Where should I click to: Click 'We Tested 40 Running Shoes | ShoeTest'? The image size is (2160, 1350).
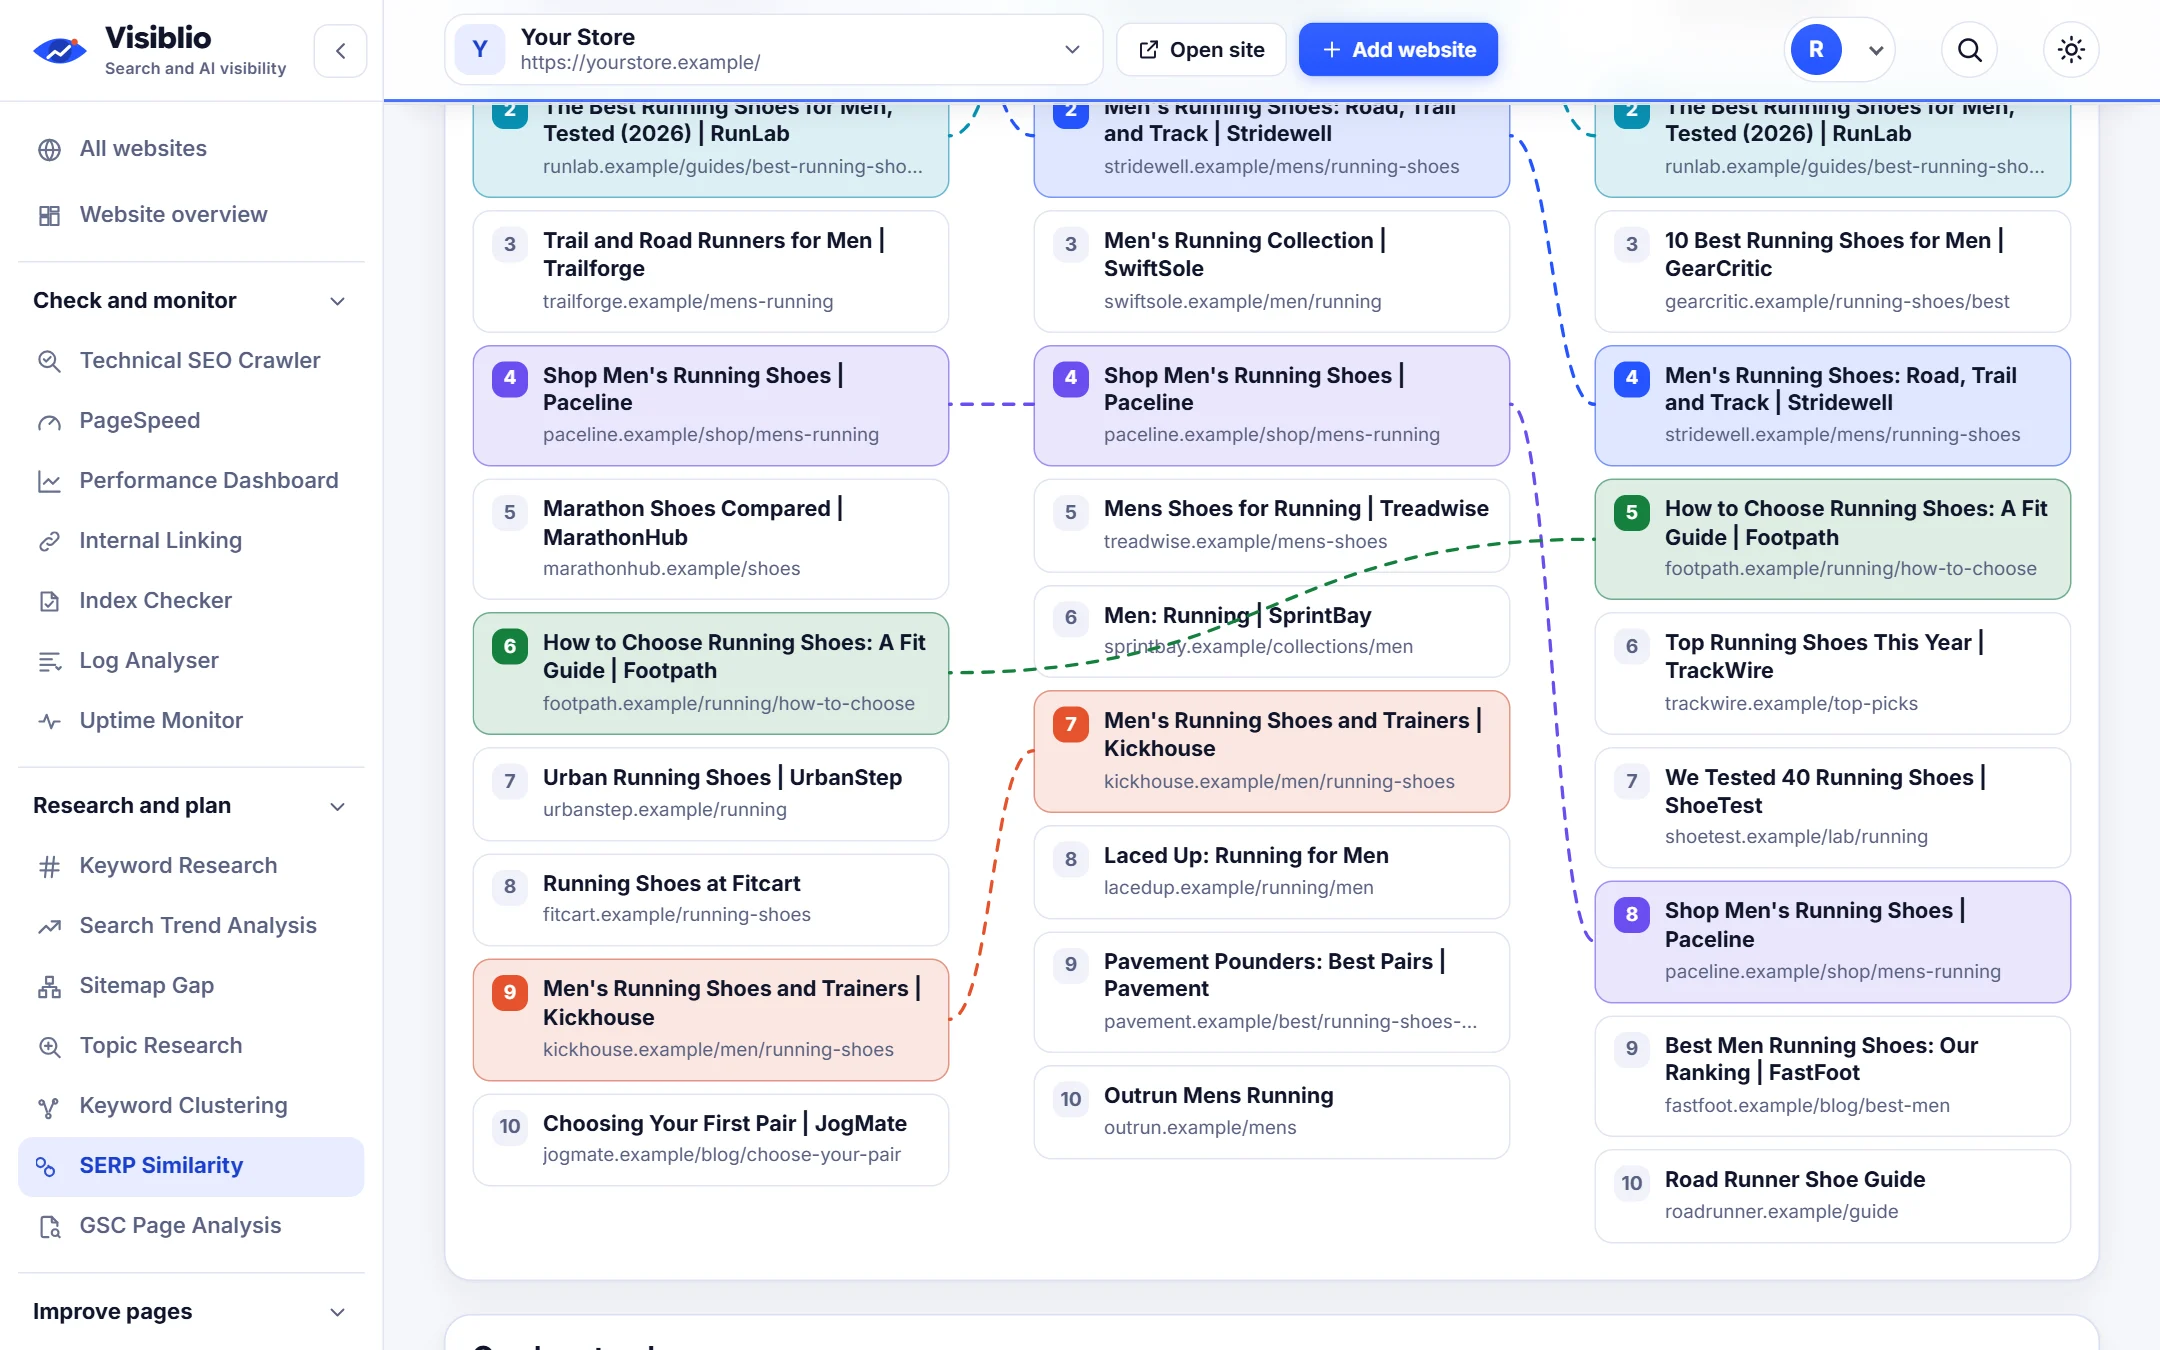coord(1832,807)
